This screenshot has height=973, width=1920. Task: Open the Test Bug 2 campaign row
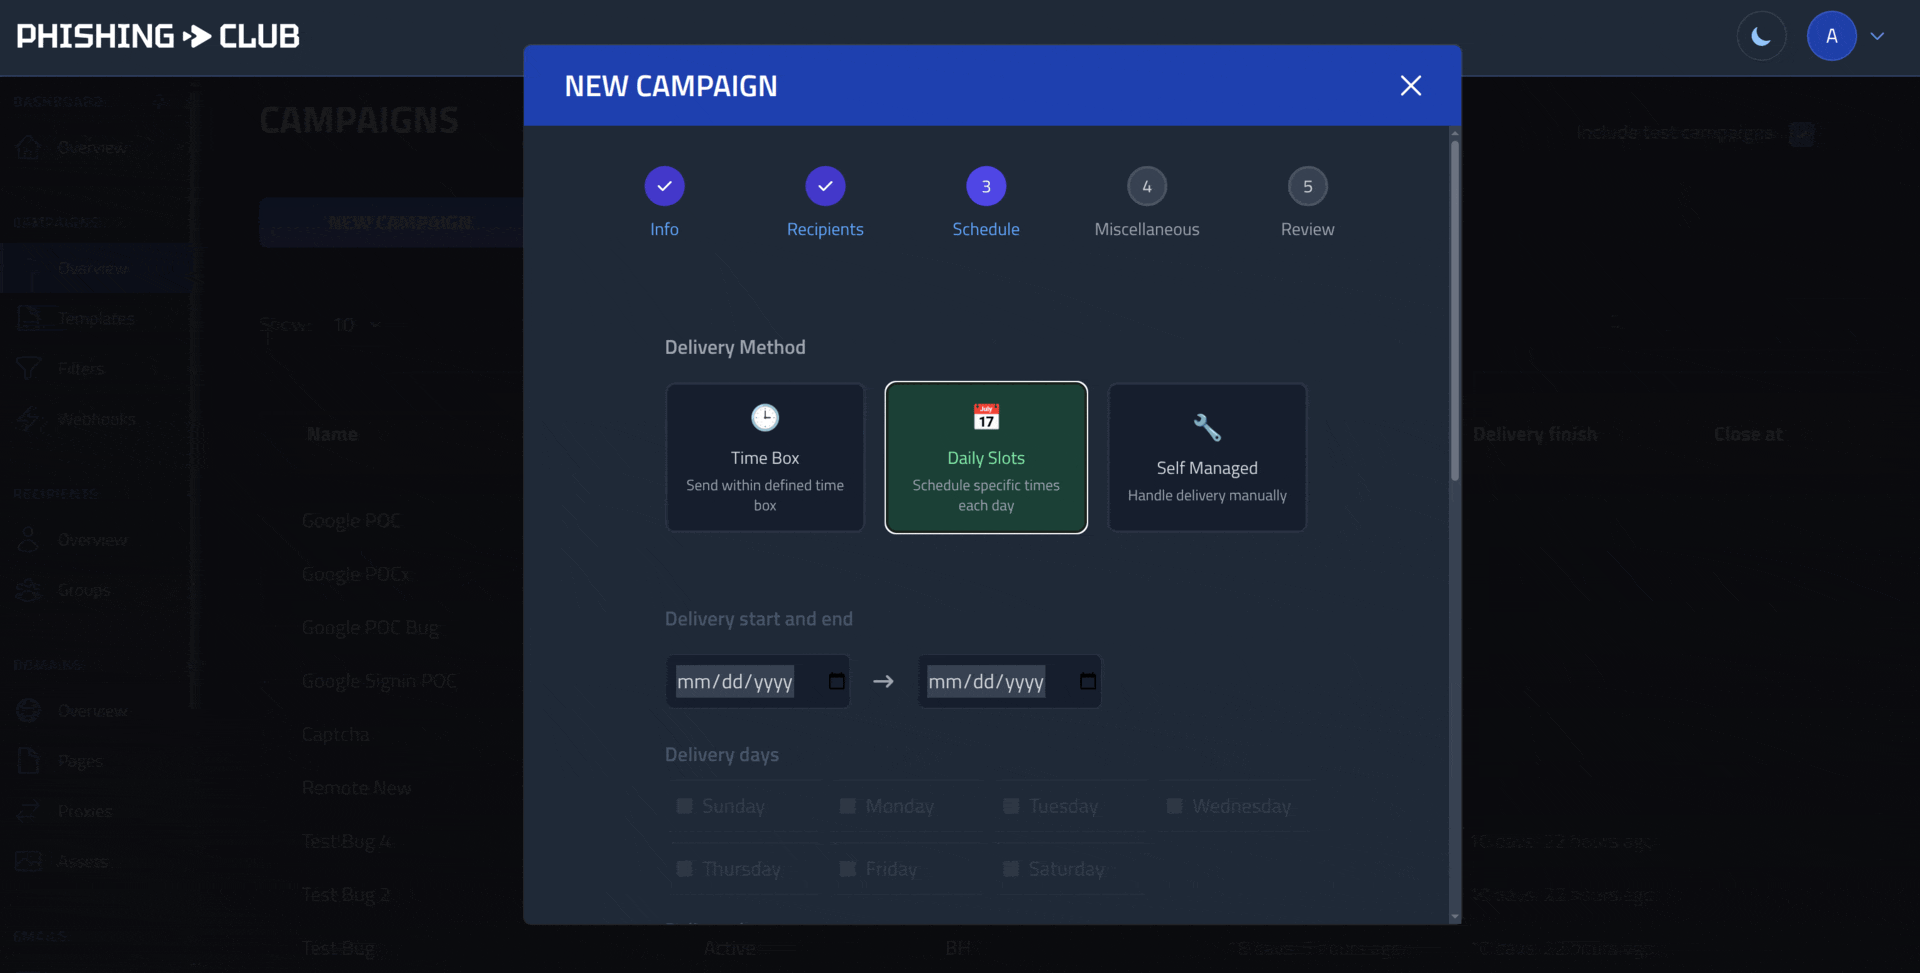pyautogui.click(x=346, y=895)
